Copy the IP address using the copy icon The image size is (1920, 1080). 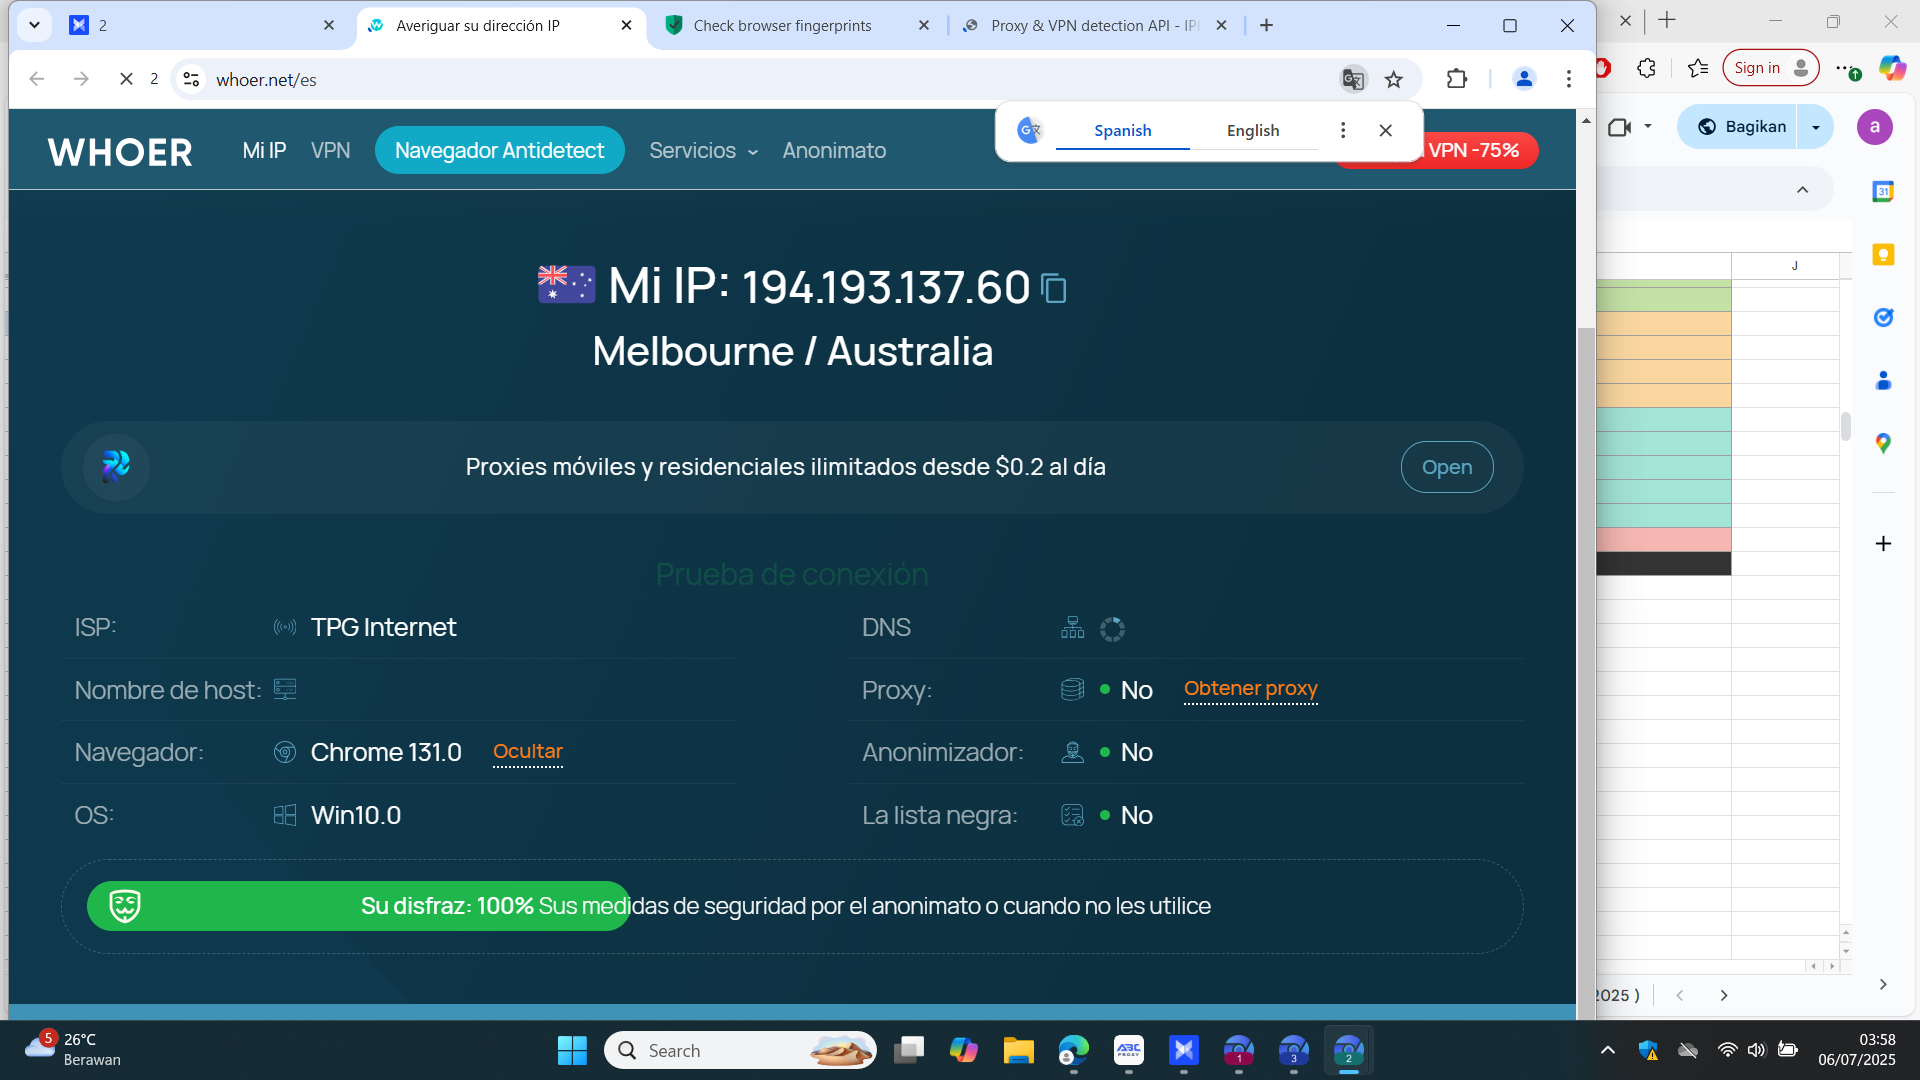[1054, 289]
